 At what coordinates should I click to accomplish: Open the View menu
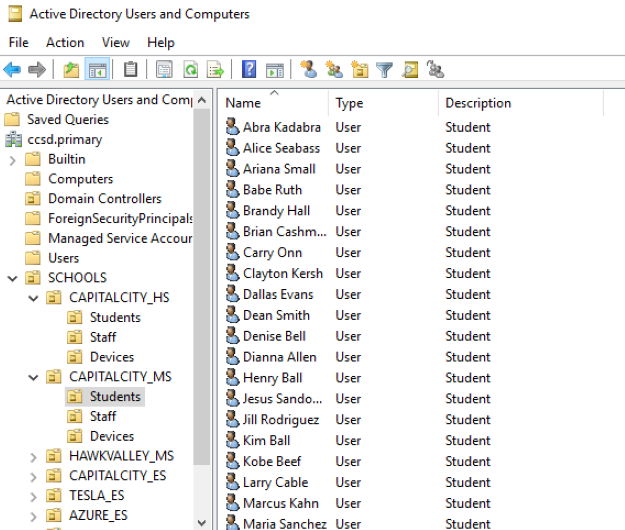coord(116,42)
